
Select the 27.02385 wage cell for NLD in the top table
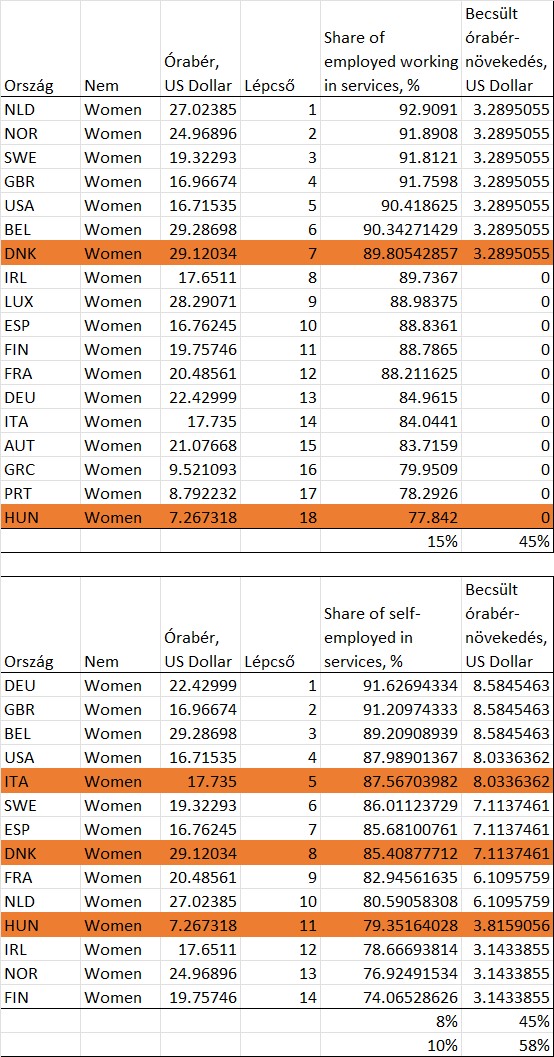pos(200,109)
